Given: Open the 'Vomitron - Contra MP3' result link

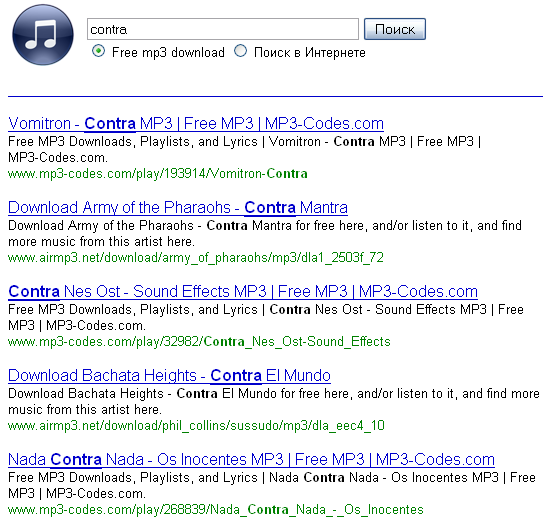Looking at the screenshot, I should click(x=196, y=124).
